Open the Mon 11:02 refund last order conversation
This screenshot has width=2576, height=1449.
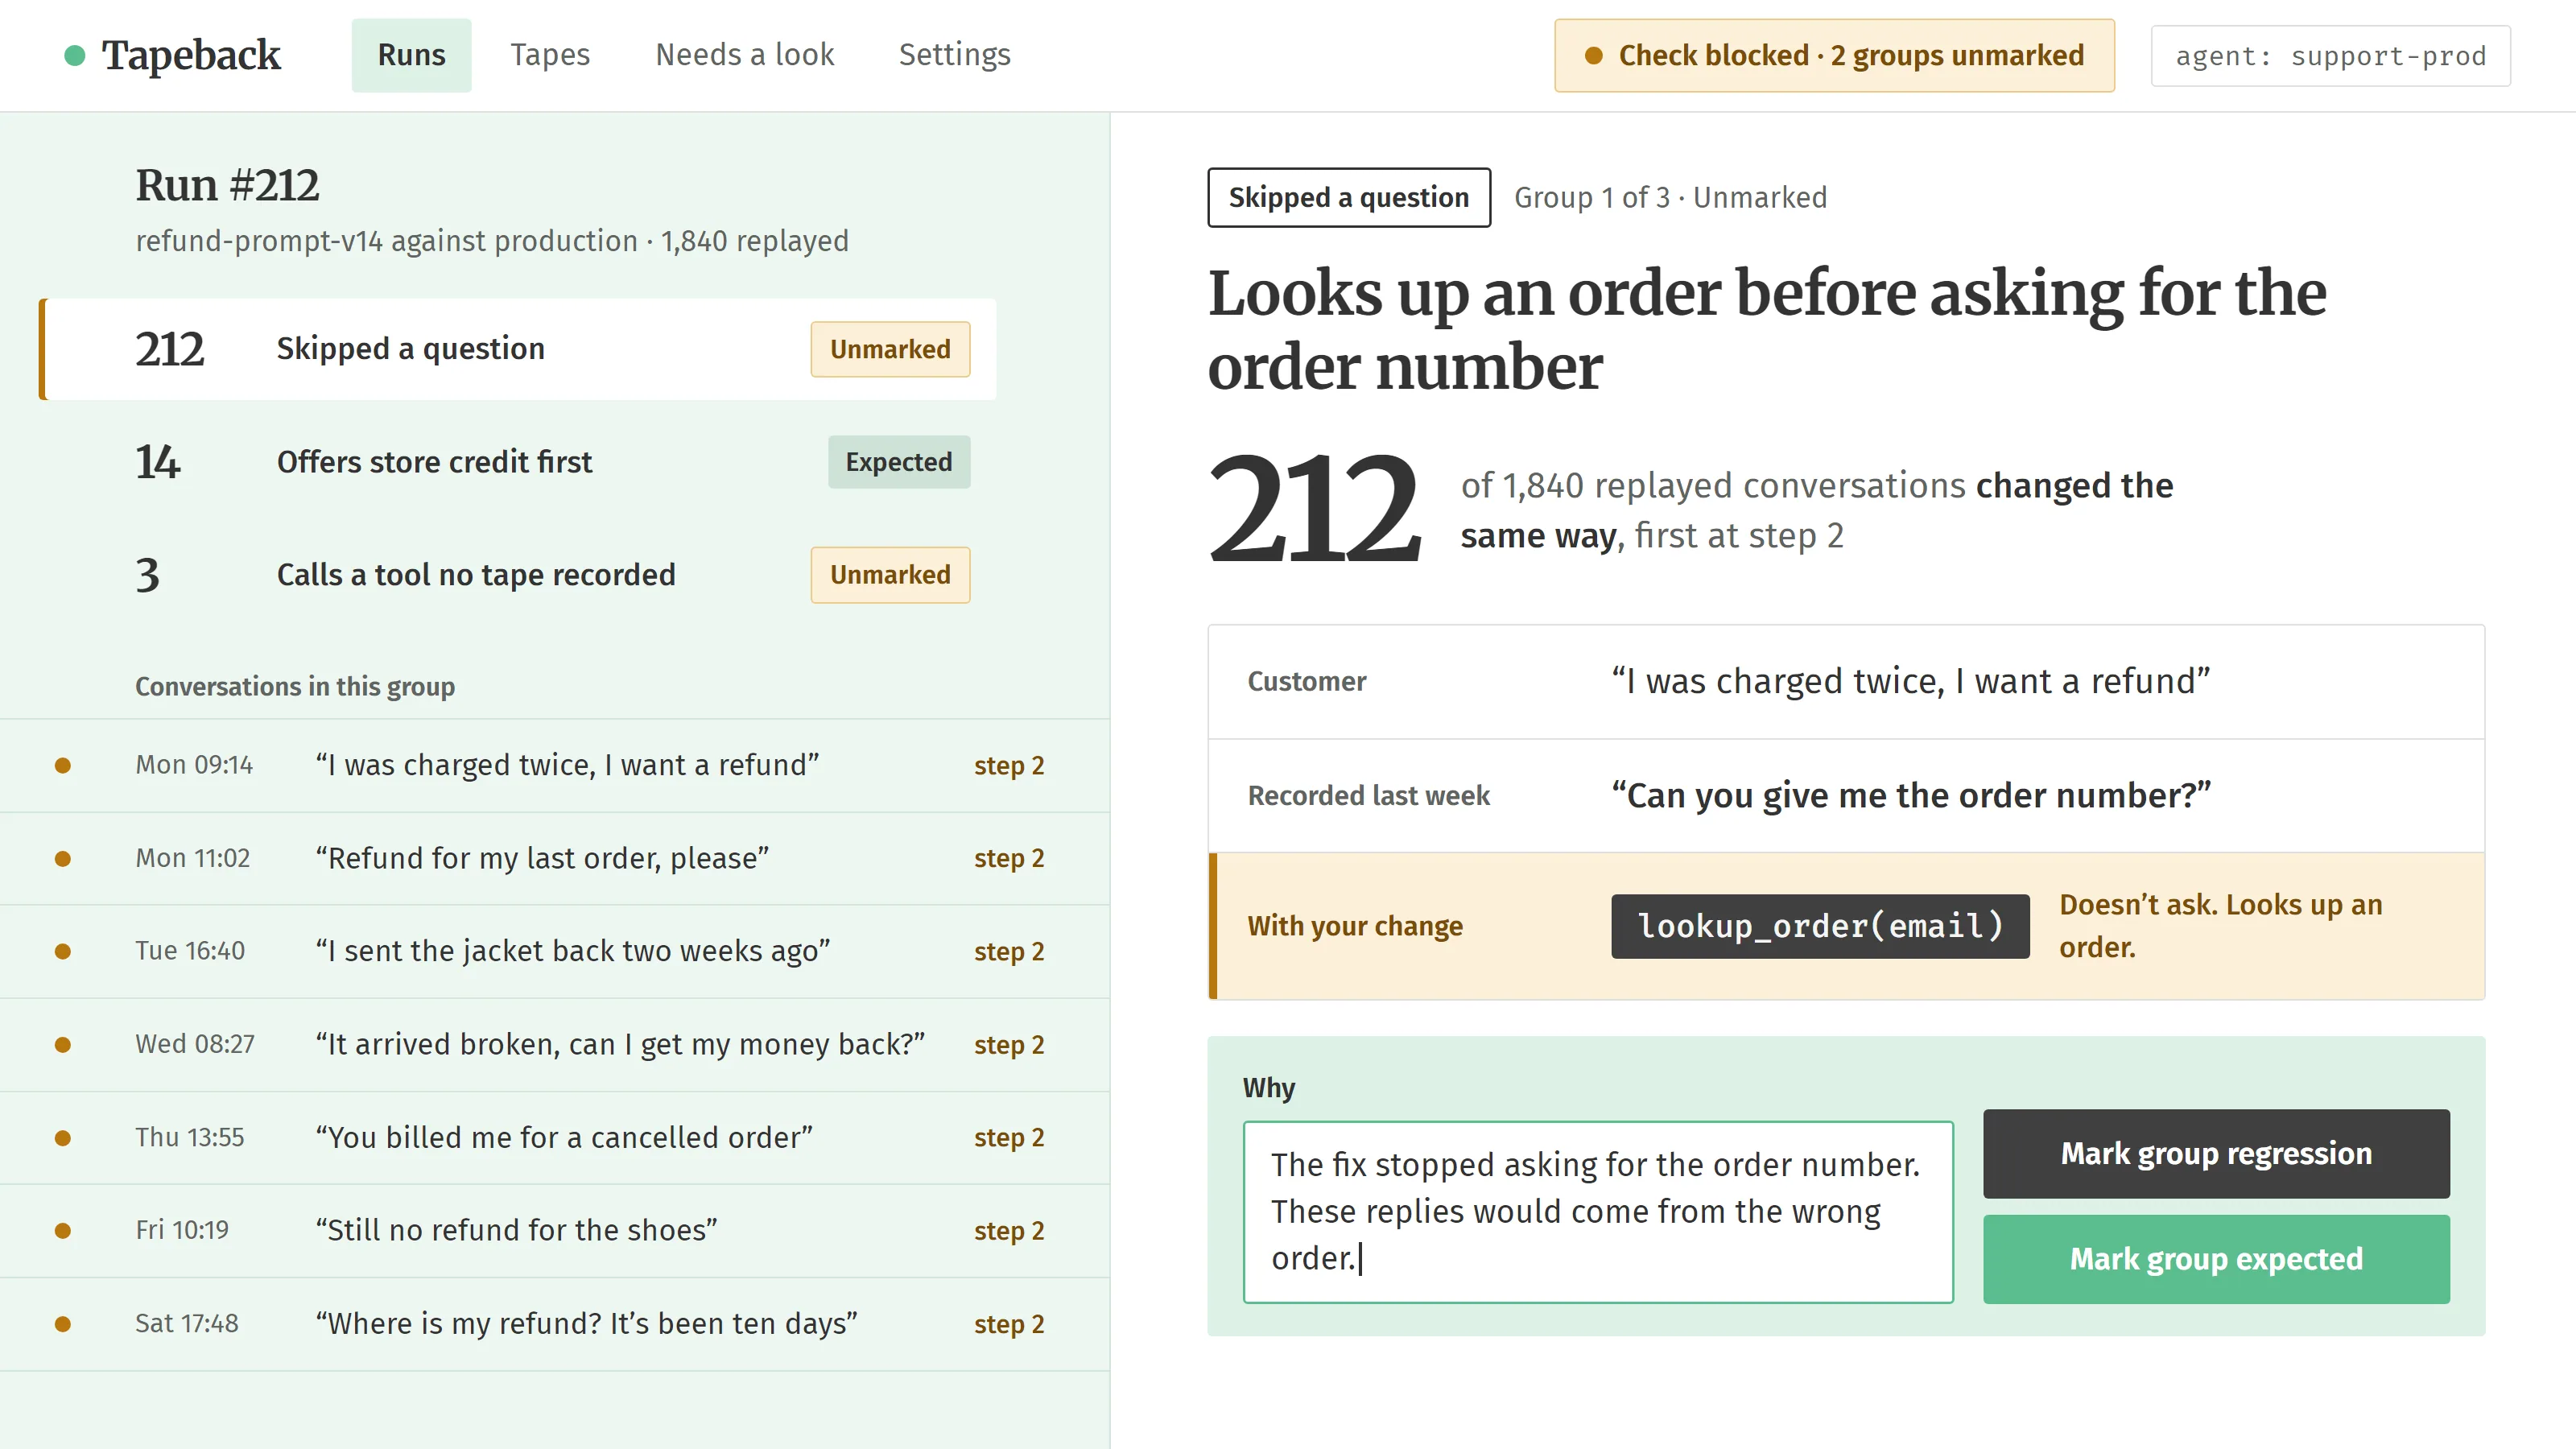[x=555, y=858]
